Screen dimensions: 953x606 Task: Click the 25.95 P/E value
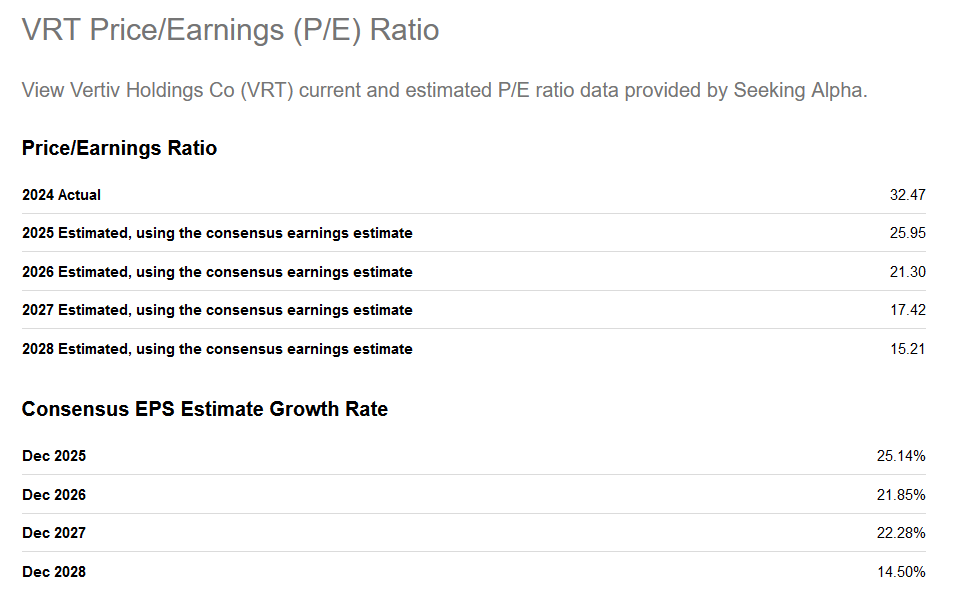click(x=907, y=233)
